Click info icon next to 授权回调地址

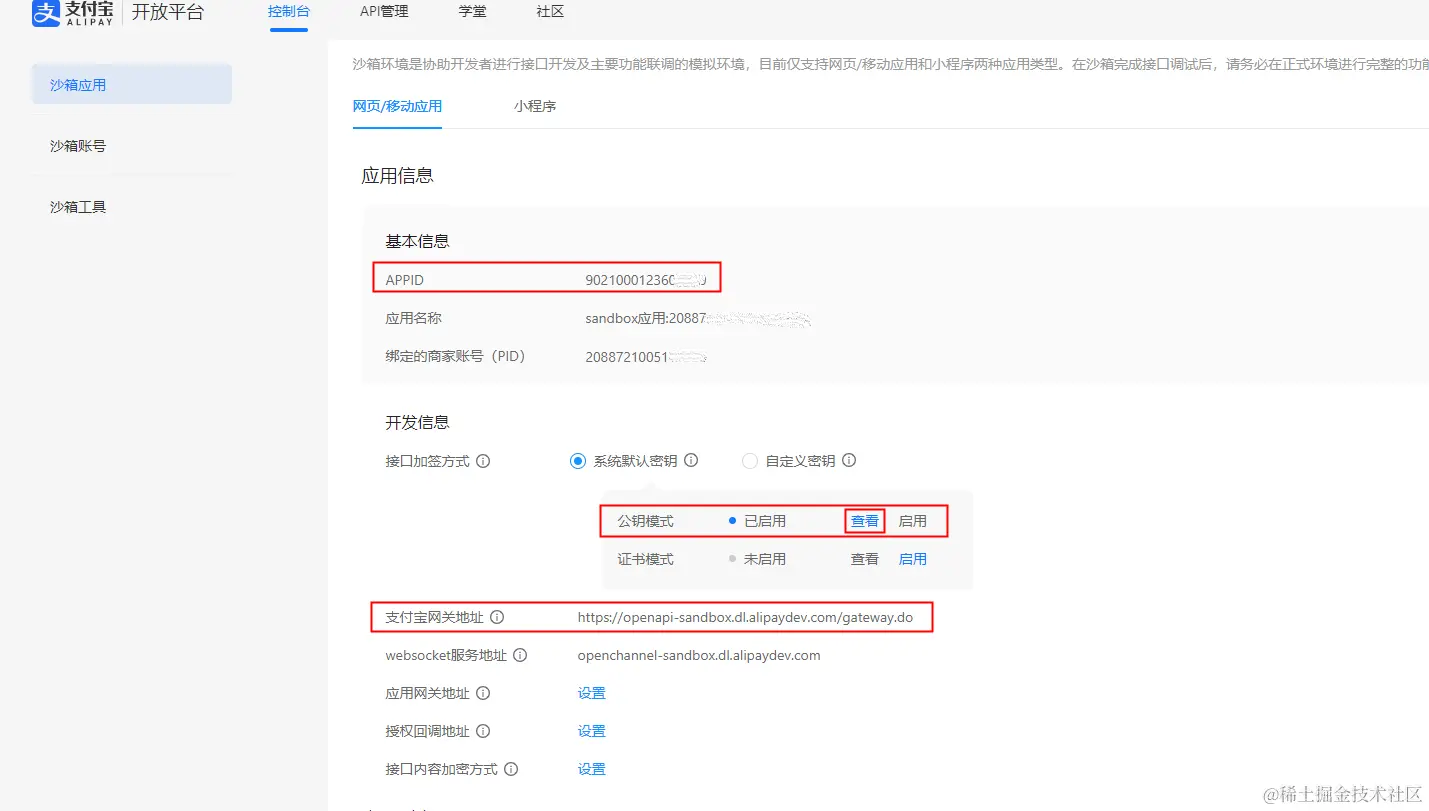coord(483,731)
